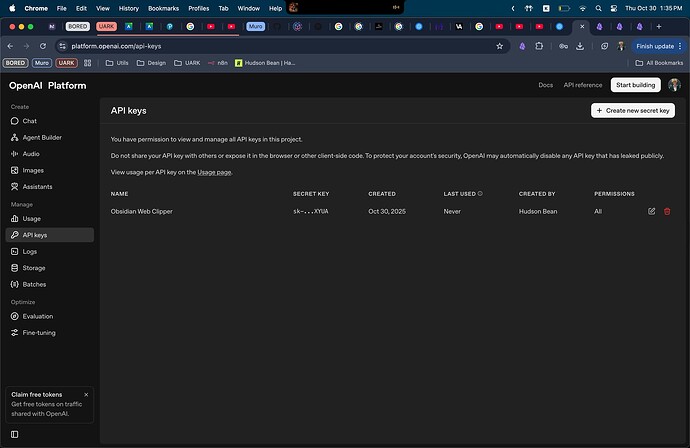This screenshot has width=690, height=448.
Task: Open bookmarks apps grid icon
Action: (88, 63)
